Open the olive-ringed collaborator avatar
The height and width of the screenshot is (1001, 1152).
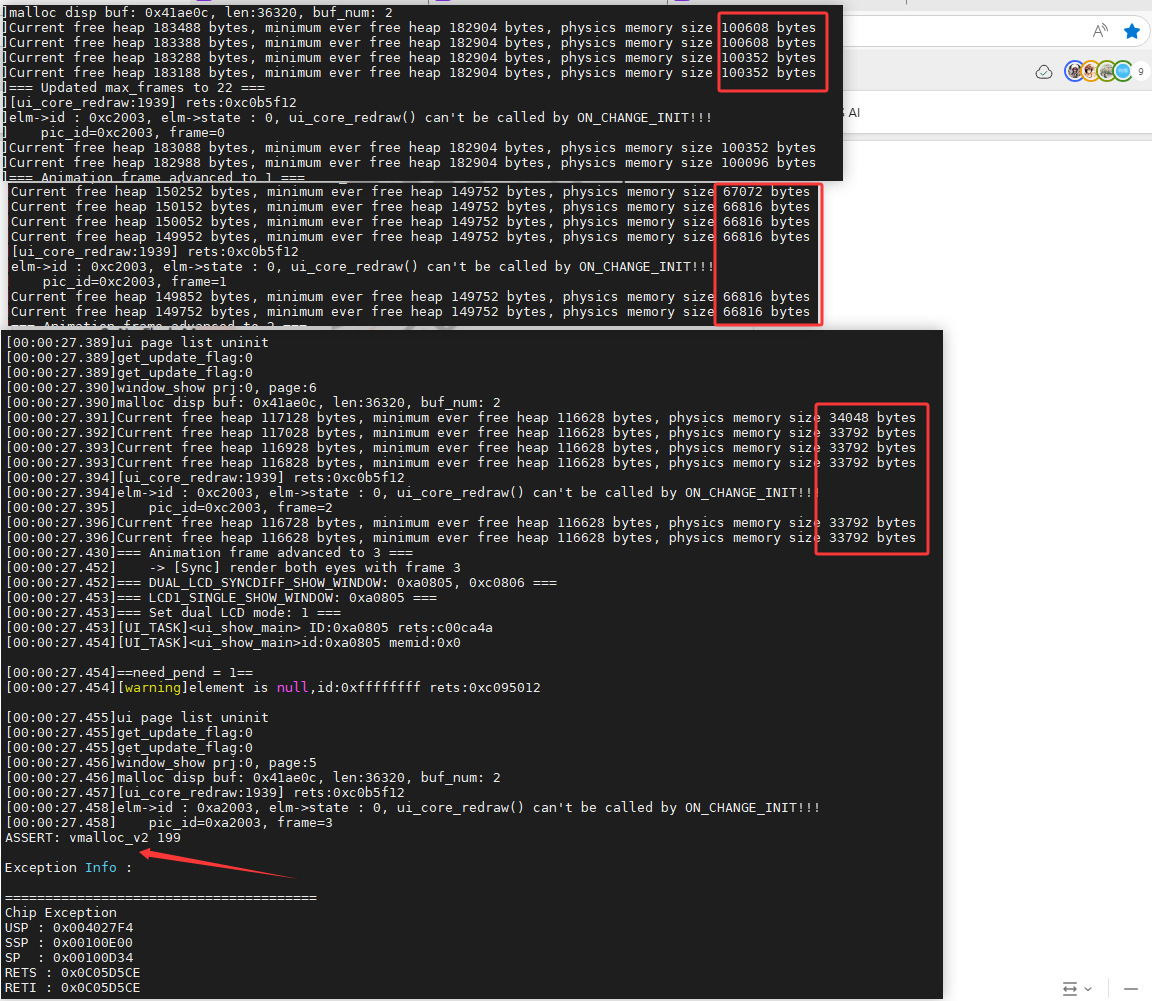click(1106, 71)
